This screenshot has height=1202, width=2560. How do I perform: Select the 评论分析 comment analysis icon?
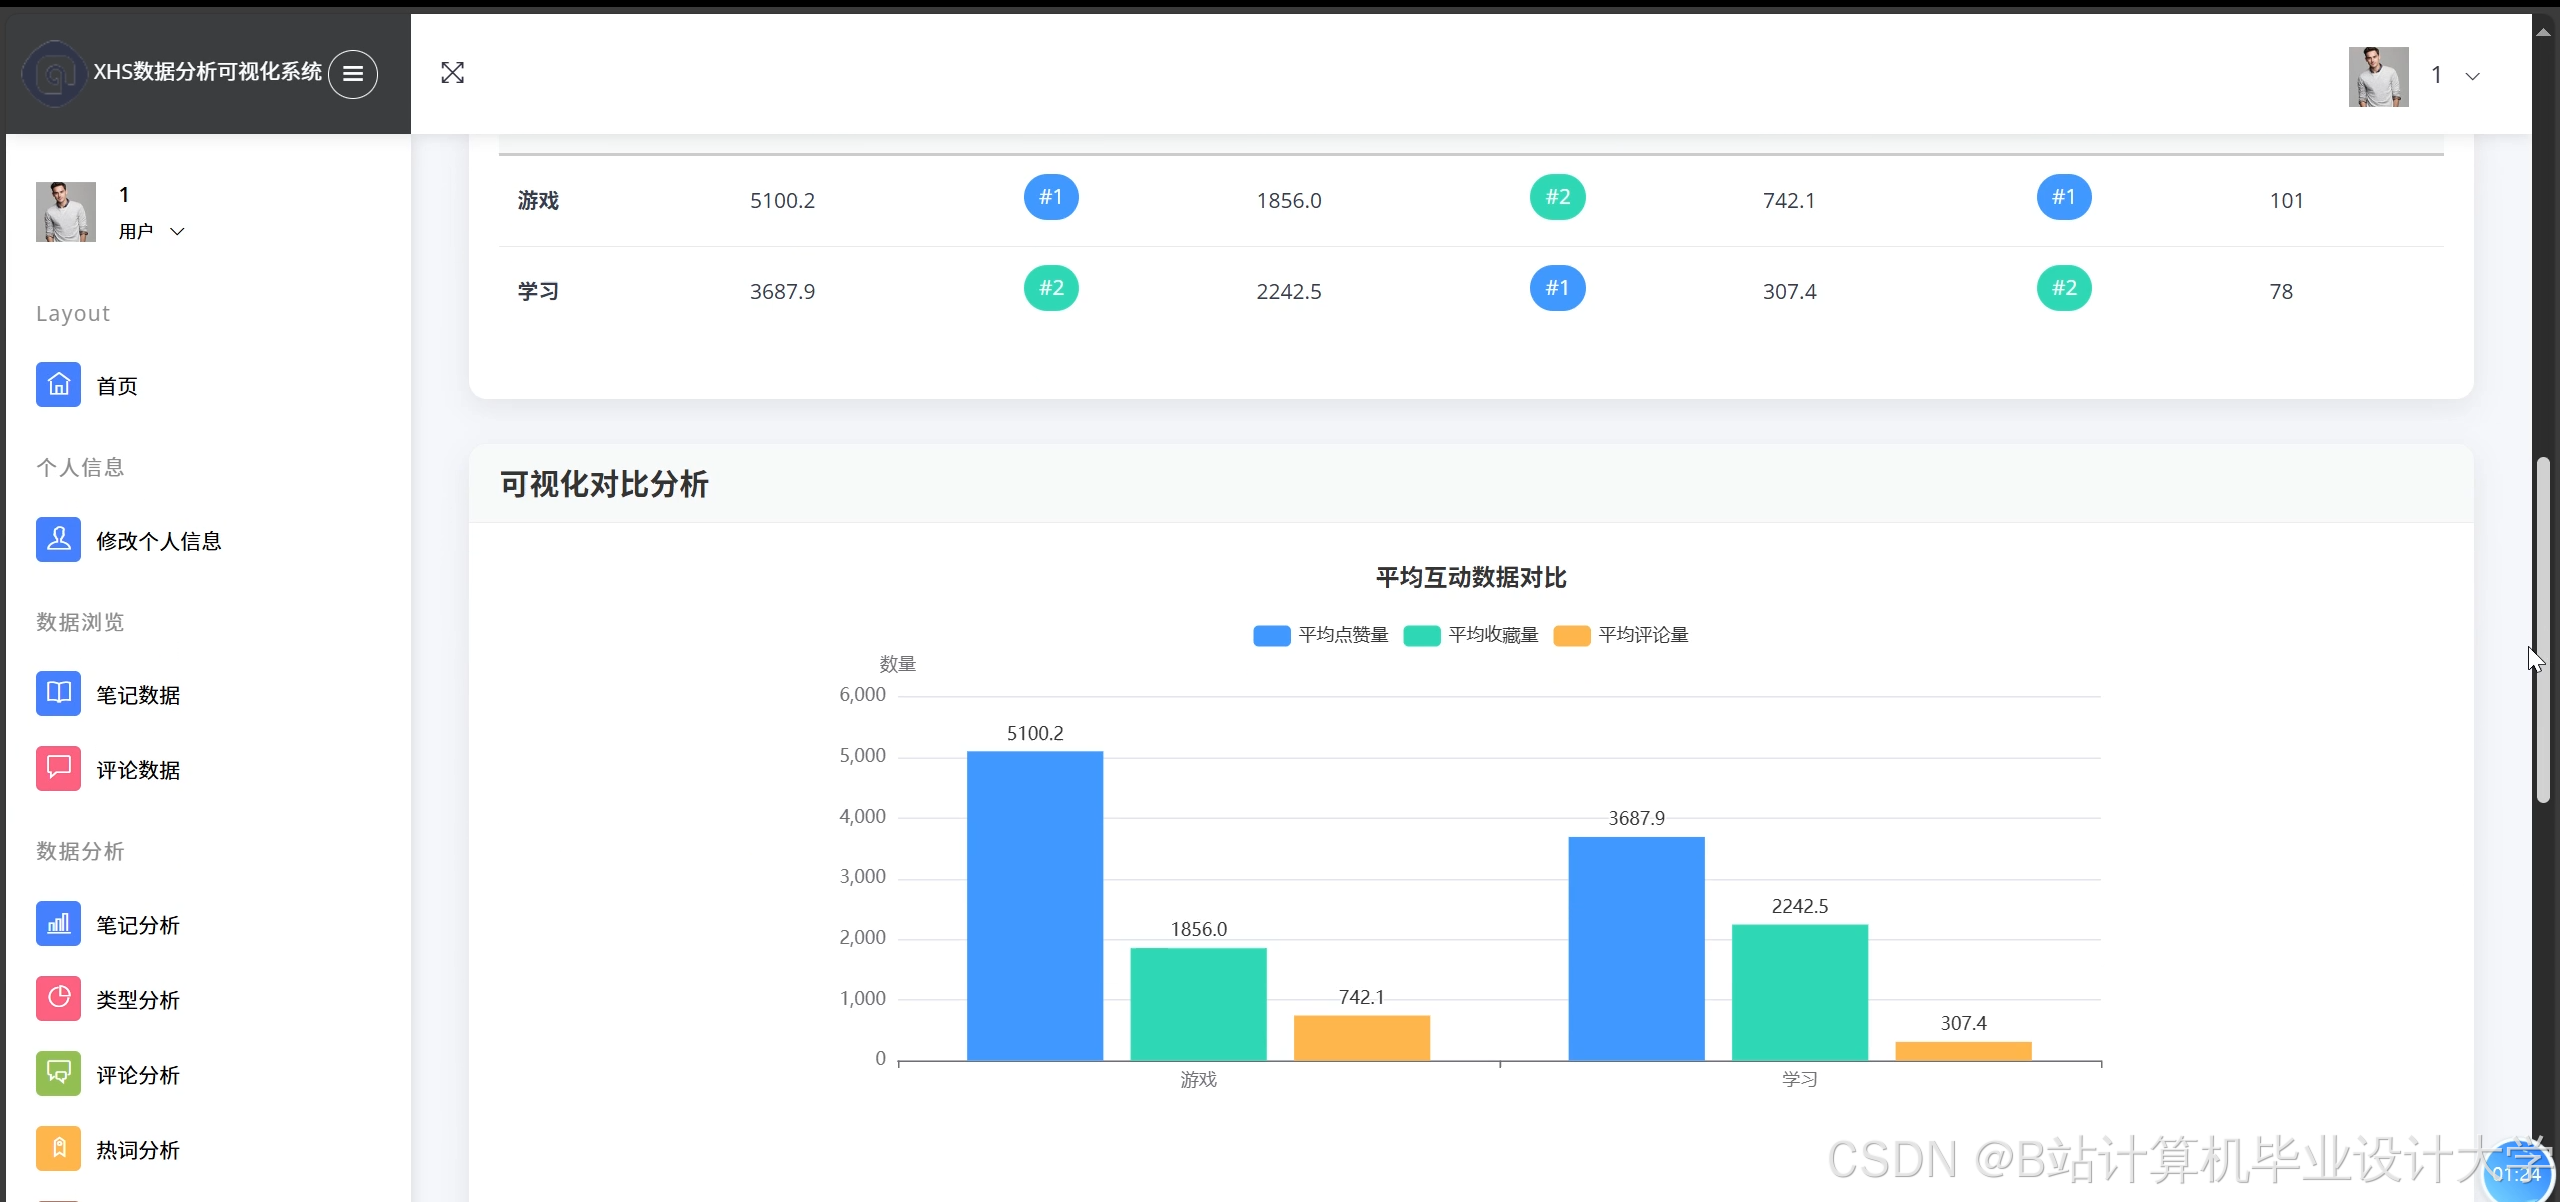[x=58, y=1074]
